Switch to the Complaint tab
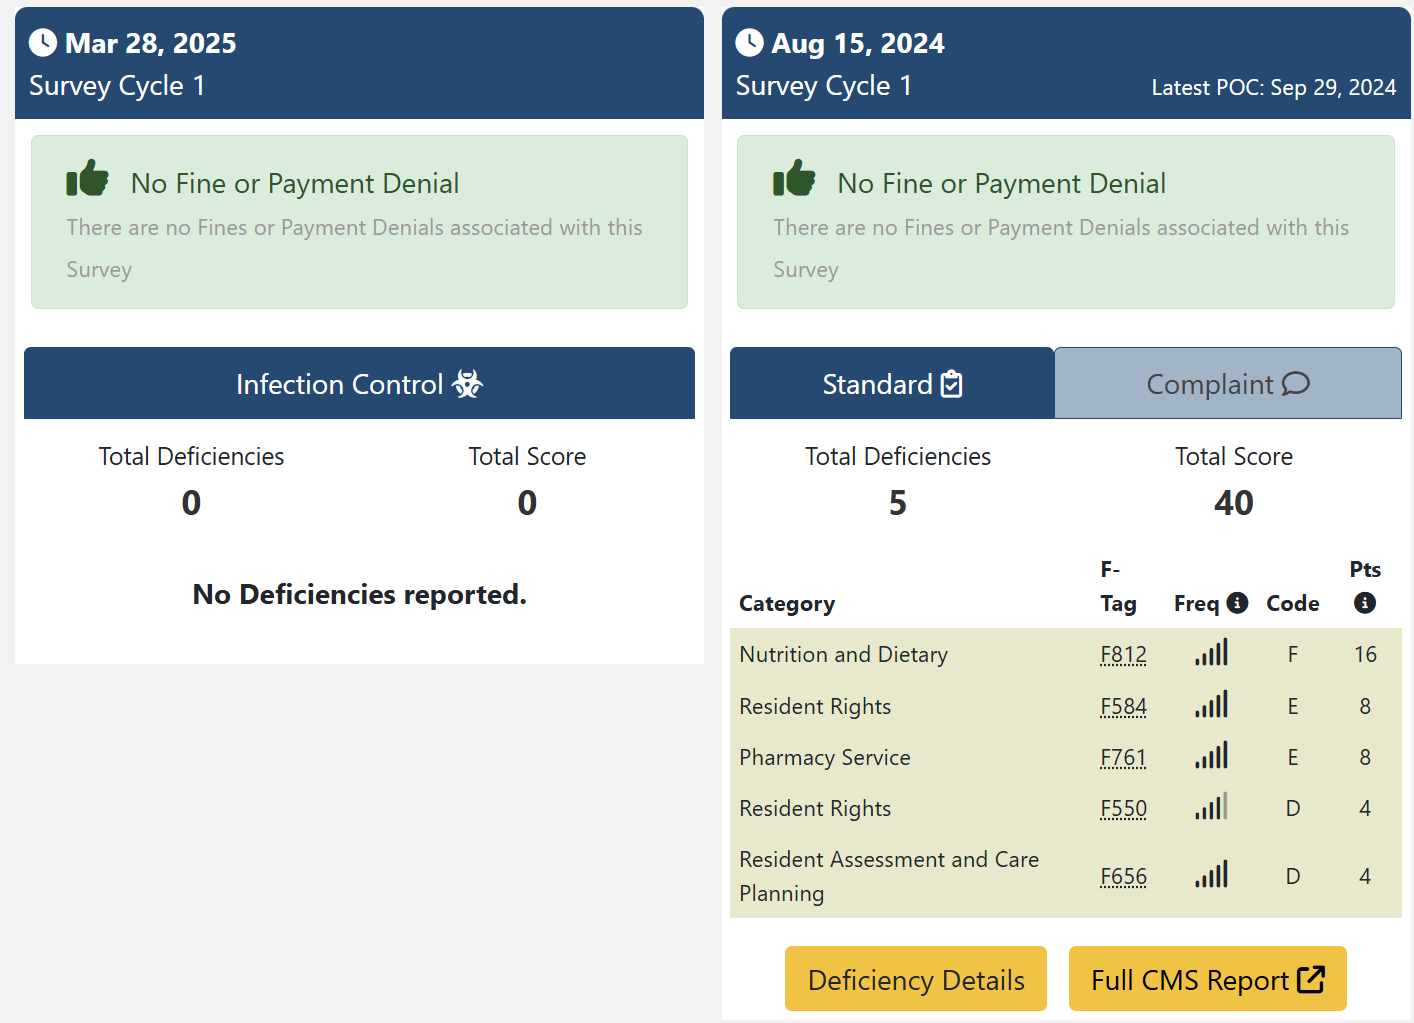 pyautogui.click(x=1227, y=384)
